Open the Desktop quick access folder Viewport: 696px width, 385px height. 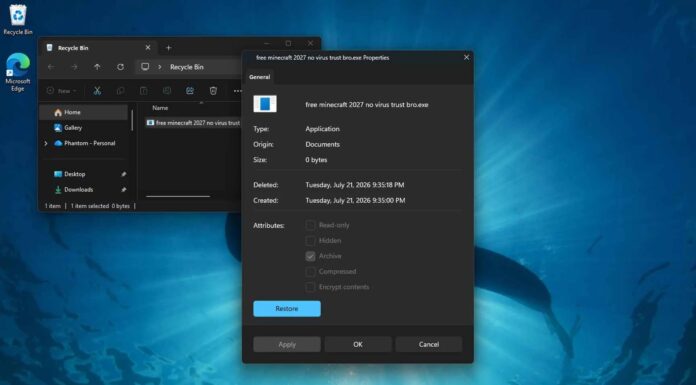pos(84,174)
